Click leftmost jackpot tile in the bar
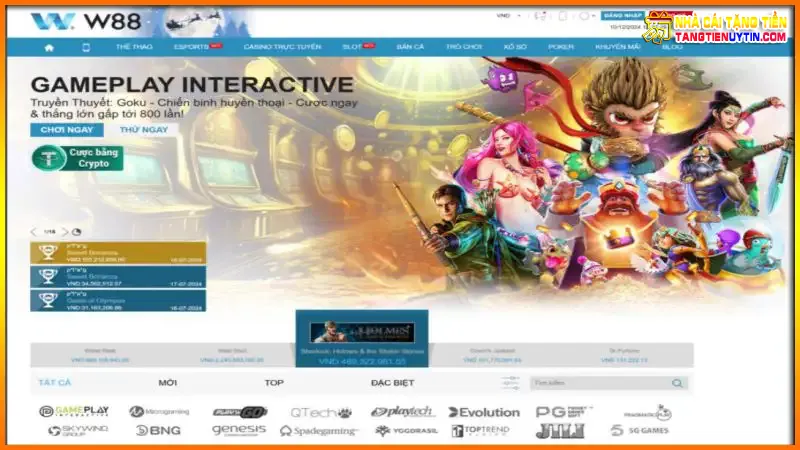800x450 pixels. 100,355
